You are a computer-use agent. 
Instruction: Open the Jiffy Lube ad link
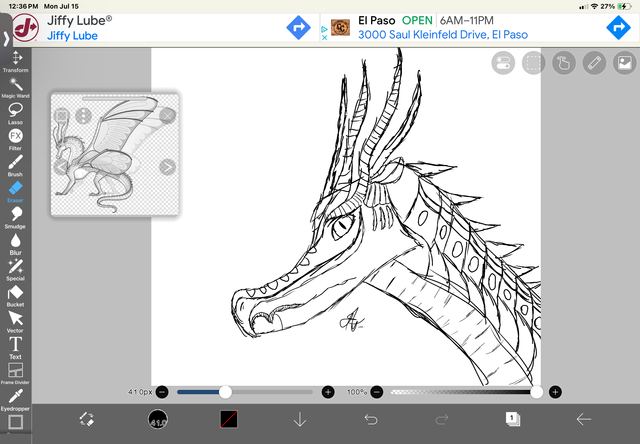click(x=73, y=36)
